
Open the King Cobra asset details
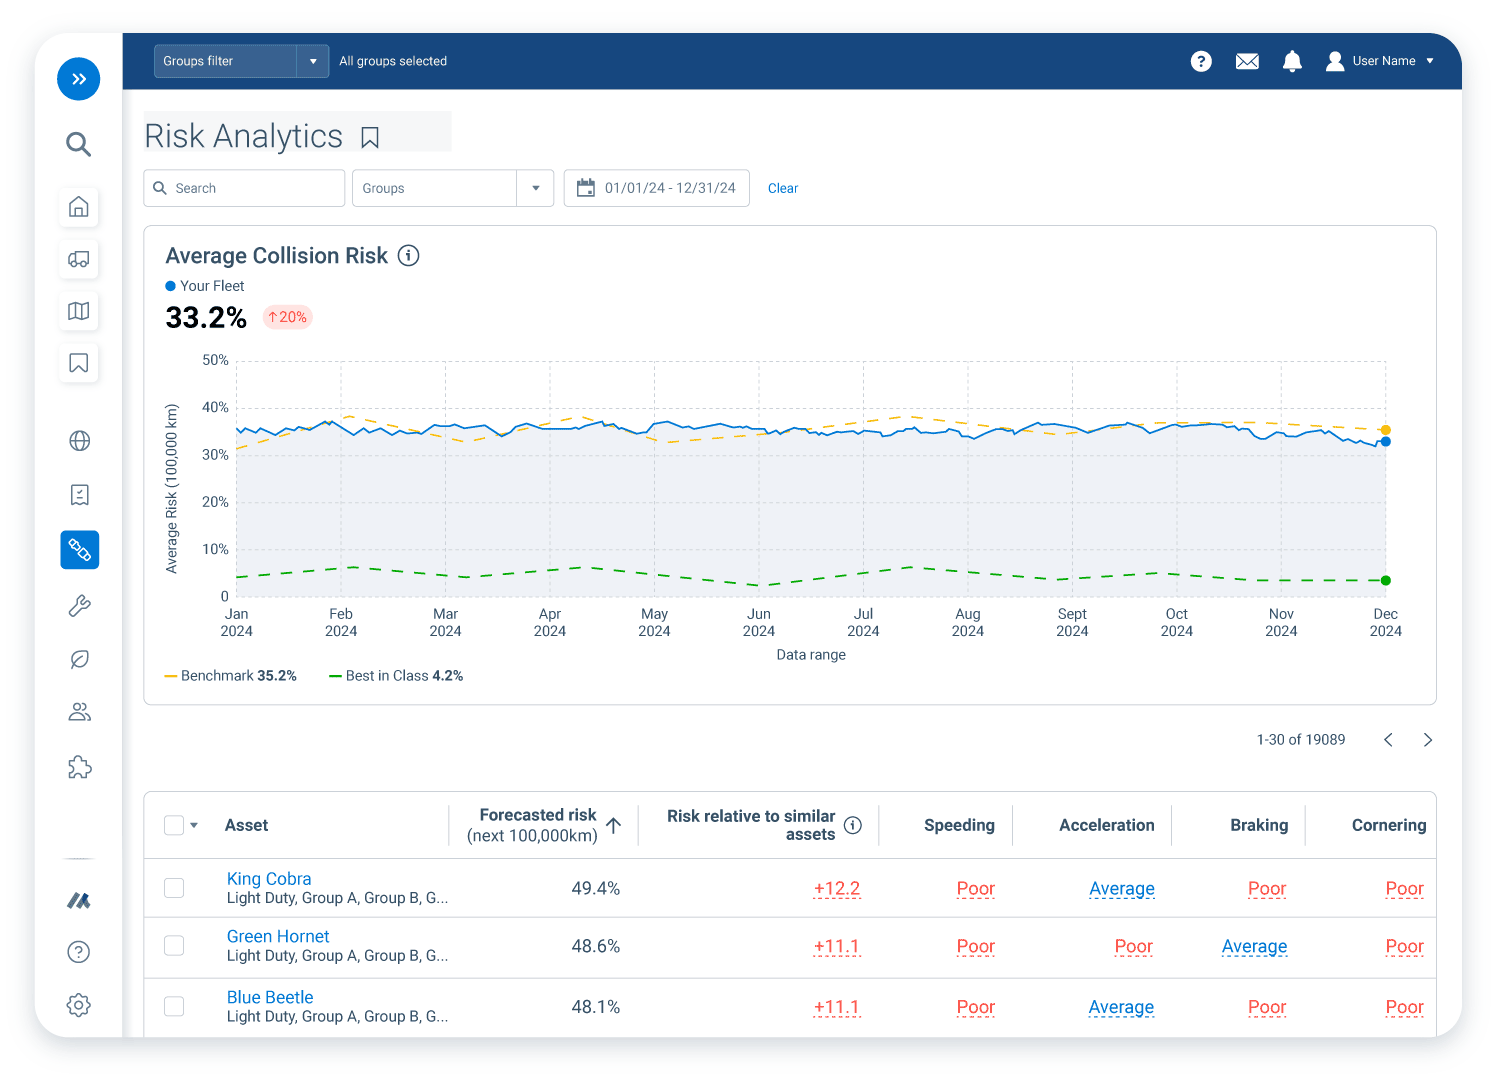pos(268,878)
